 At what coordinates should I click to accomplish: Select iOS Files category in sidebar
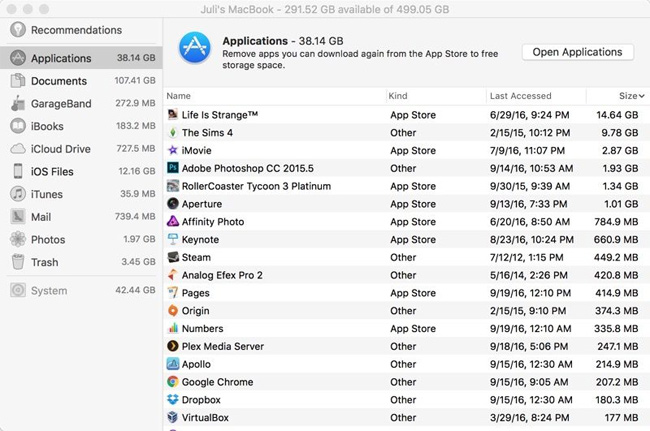81,171
